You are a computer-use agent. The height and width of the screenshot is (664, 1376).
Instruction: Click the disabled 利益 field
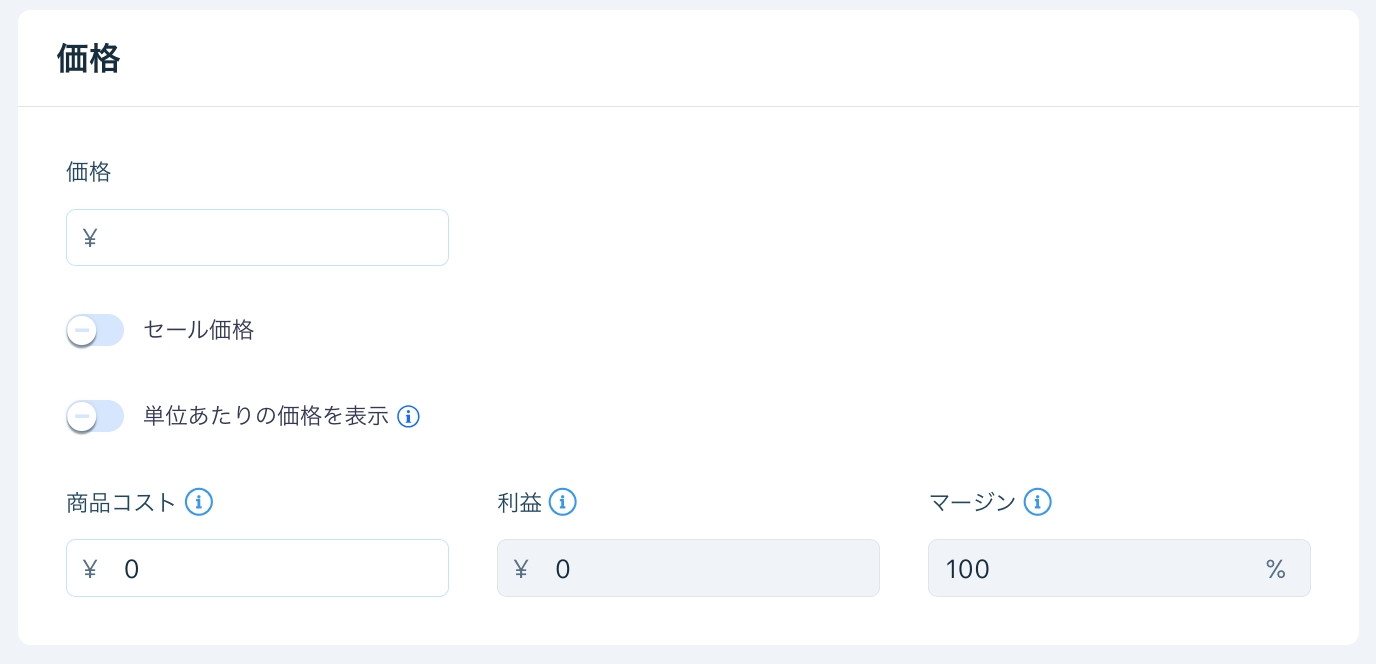[x=688, y=568]
